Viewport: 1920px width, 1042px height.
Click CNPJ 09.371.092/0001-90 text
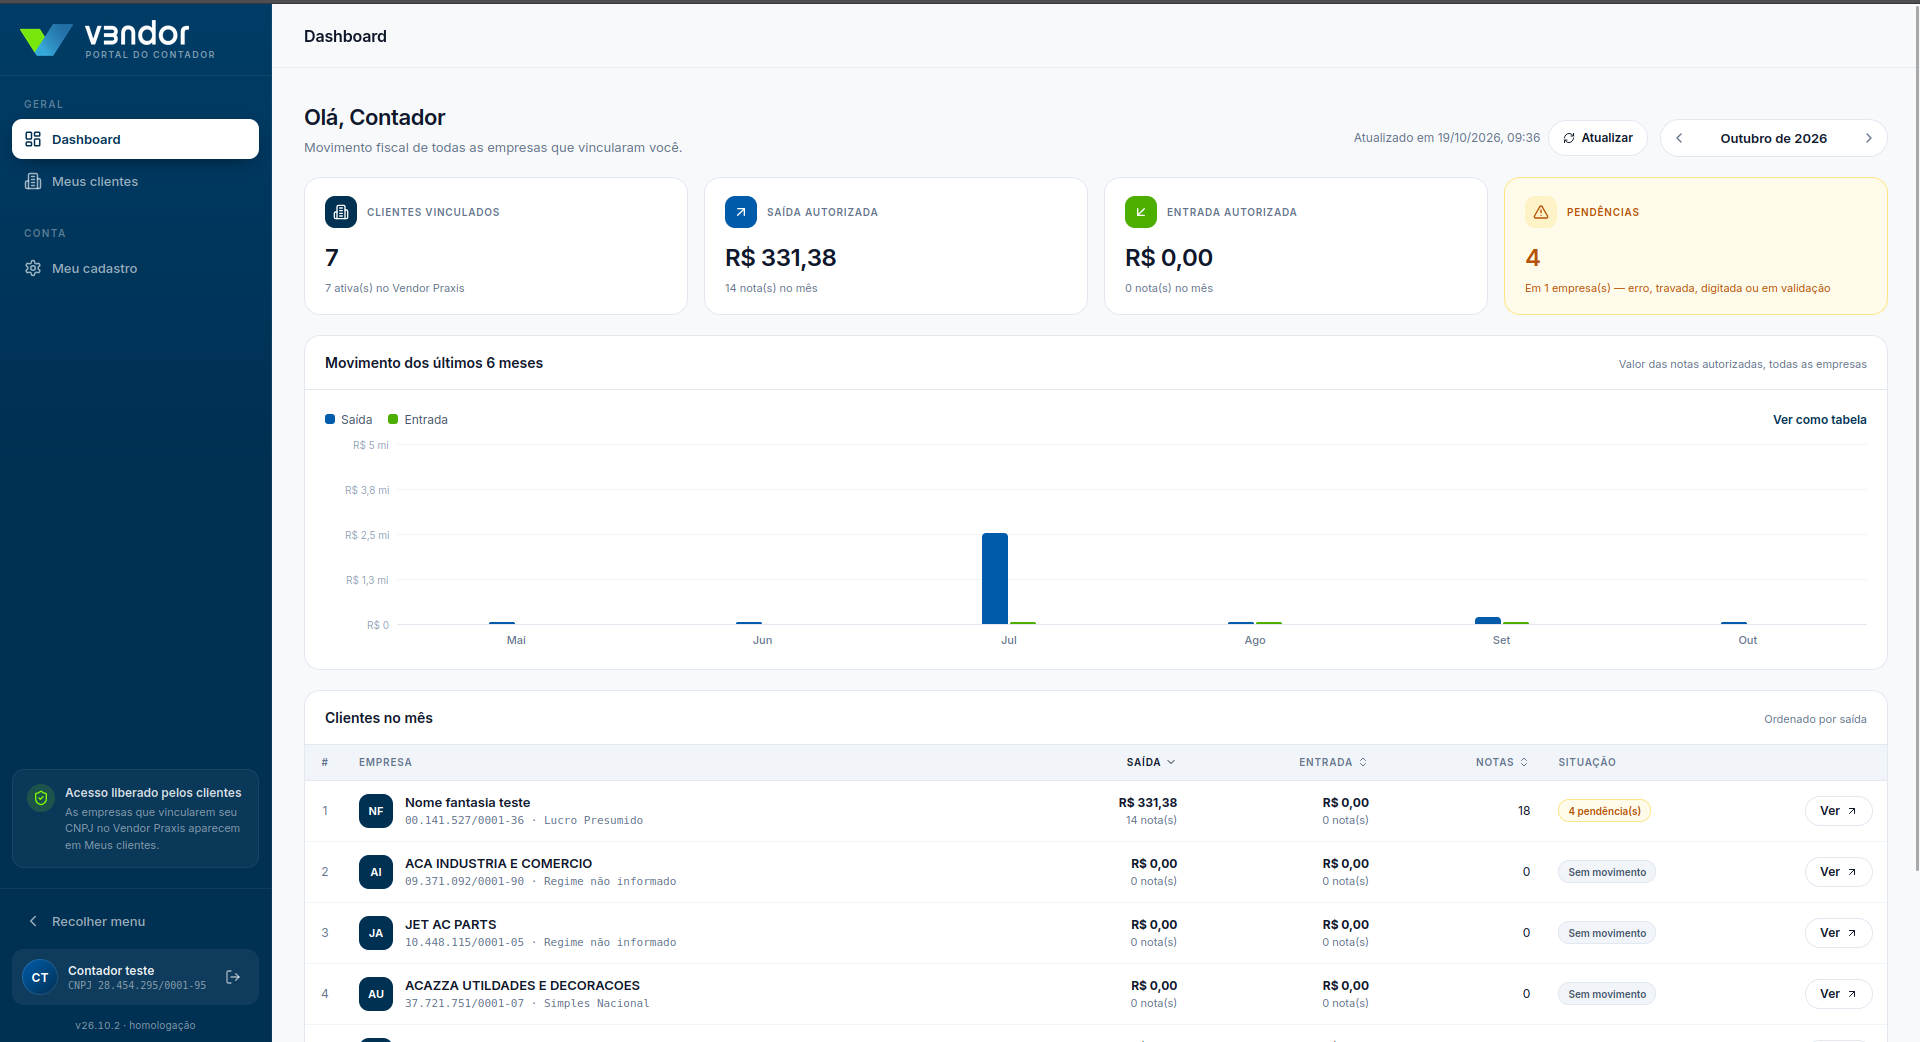(x=464, y=881)
